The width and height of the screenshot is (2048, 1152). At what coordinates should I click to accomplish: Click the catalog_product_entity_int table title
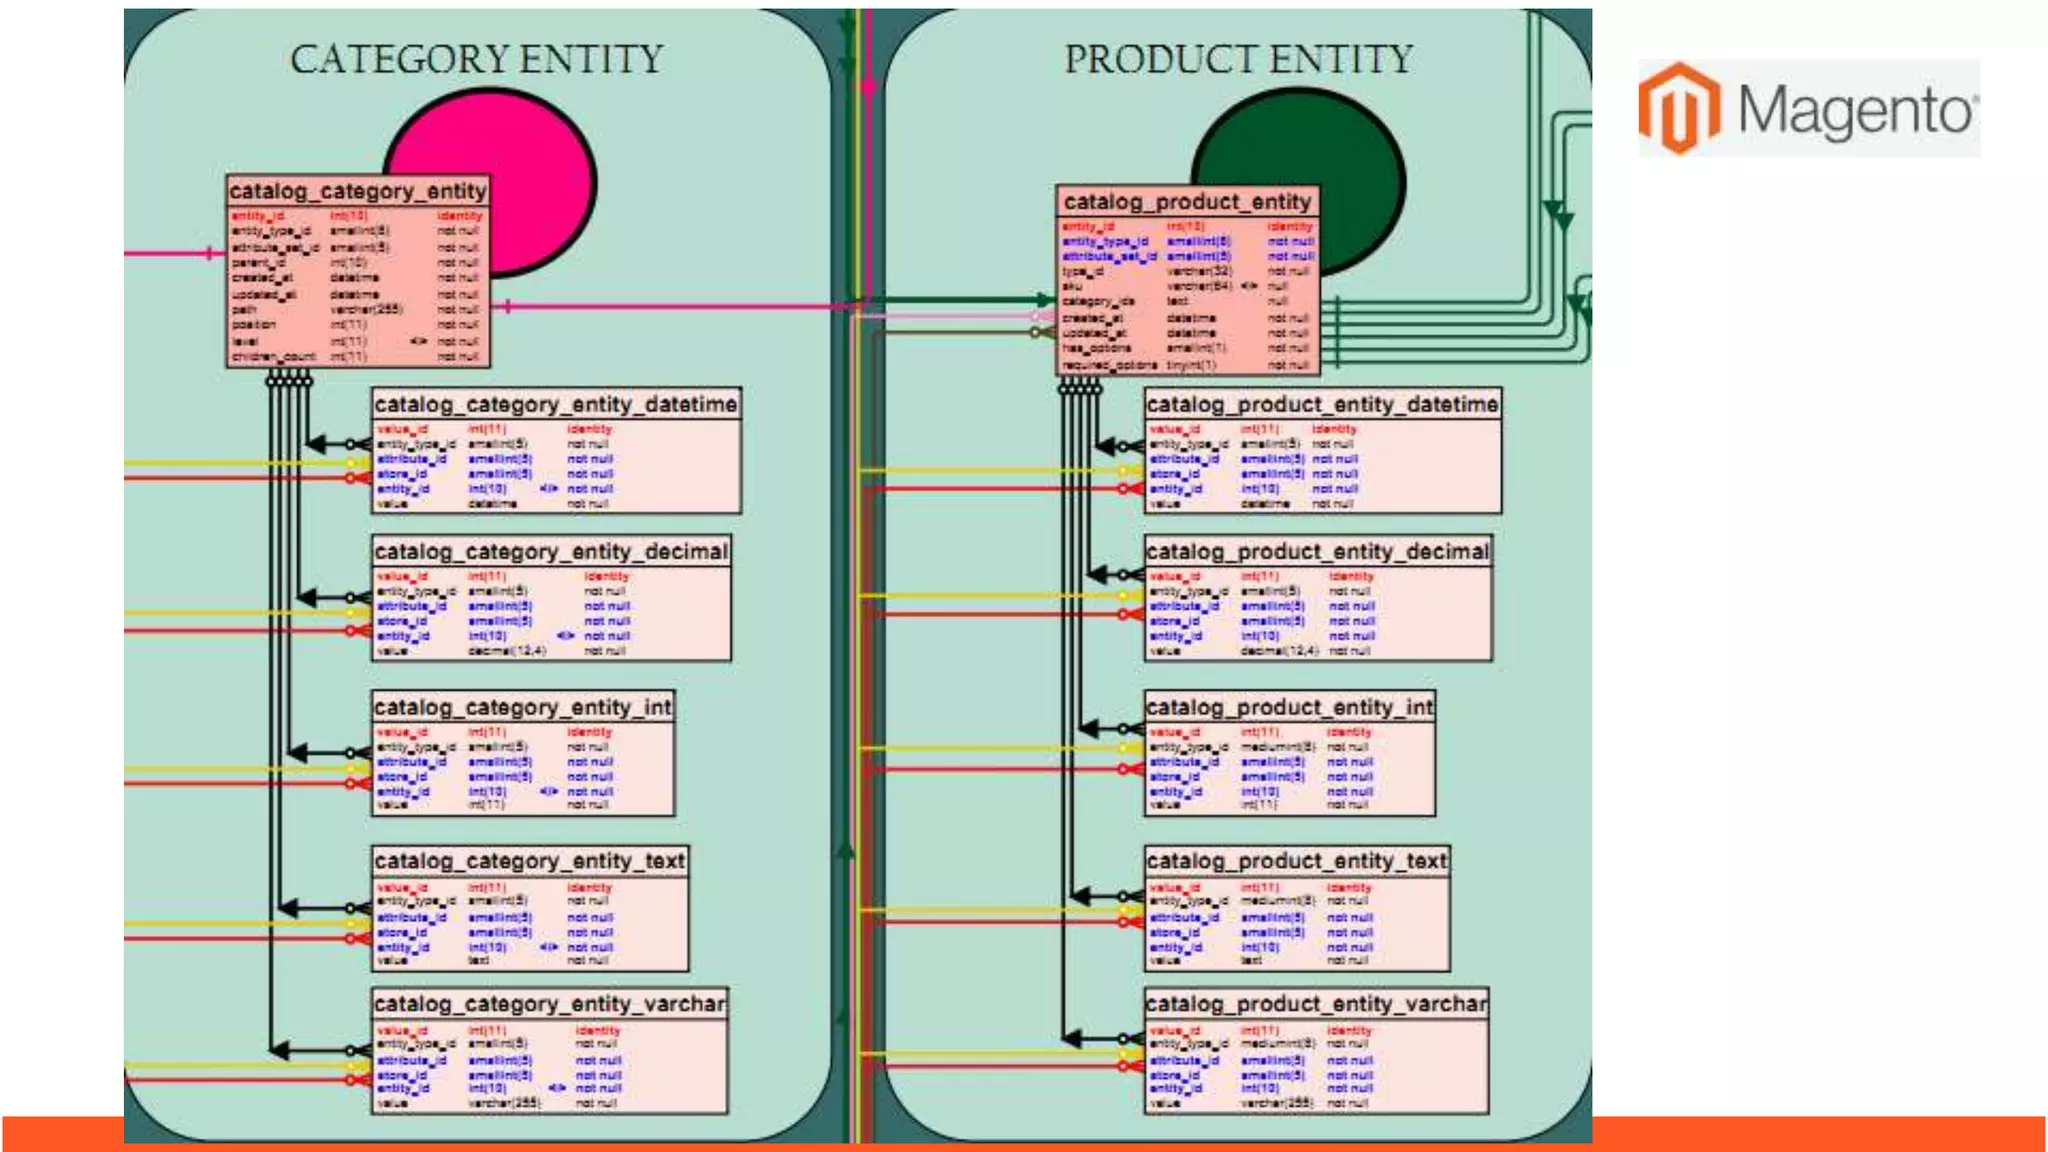[x=1289, y=707]
